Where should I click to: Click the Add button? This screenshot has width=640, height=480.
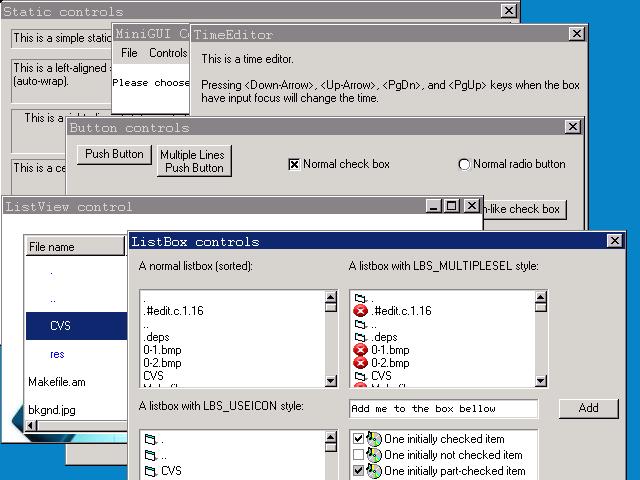pyautogui.click(x=588, y=408)
